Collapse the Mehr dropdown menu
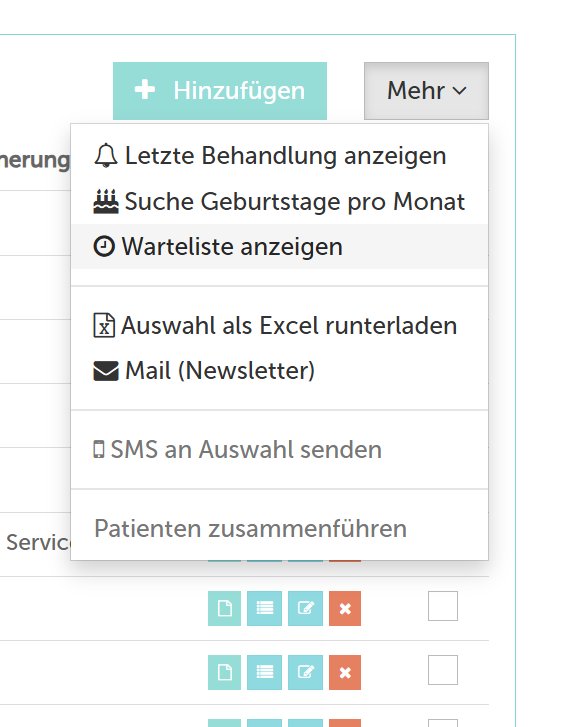The width and height of the screenshot is (563, 727). [x=426, y=91]
